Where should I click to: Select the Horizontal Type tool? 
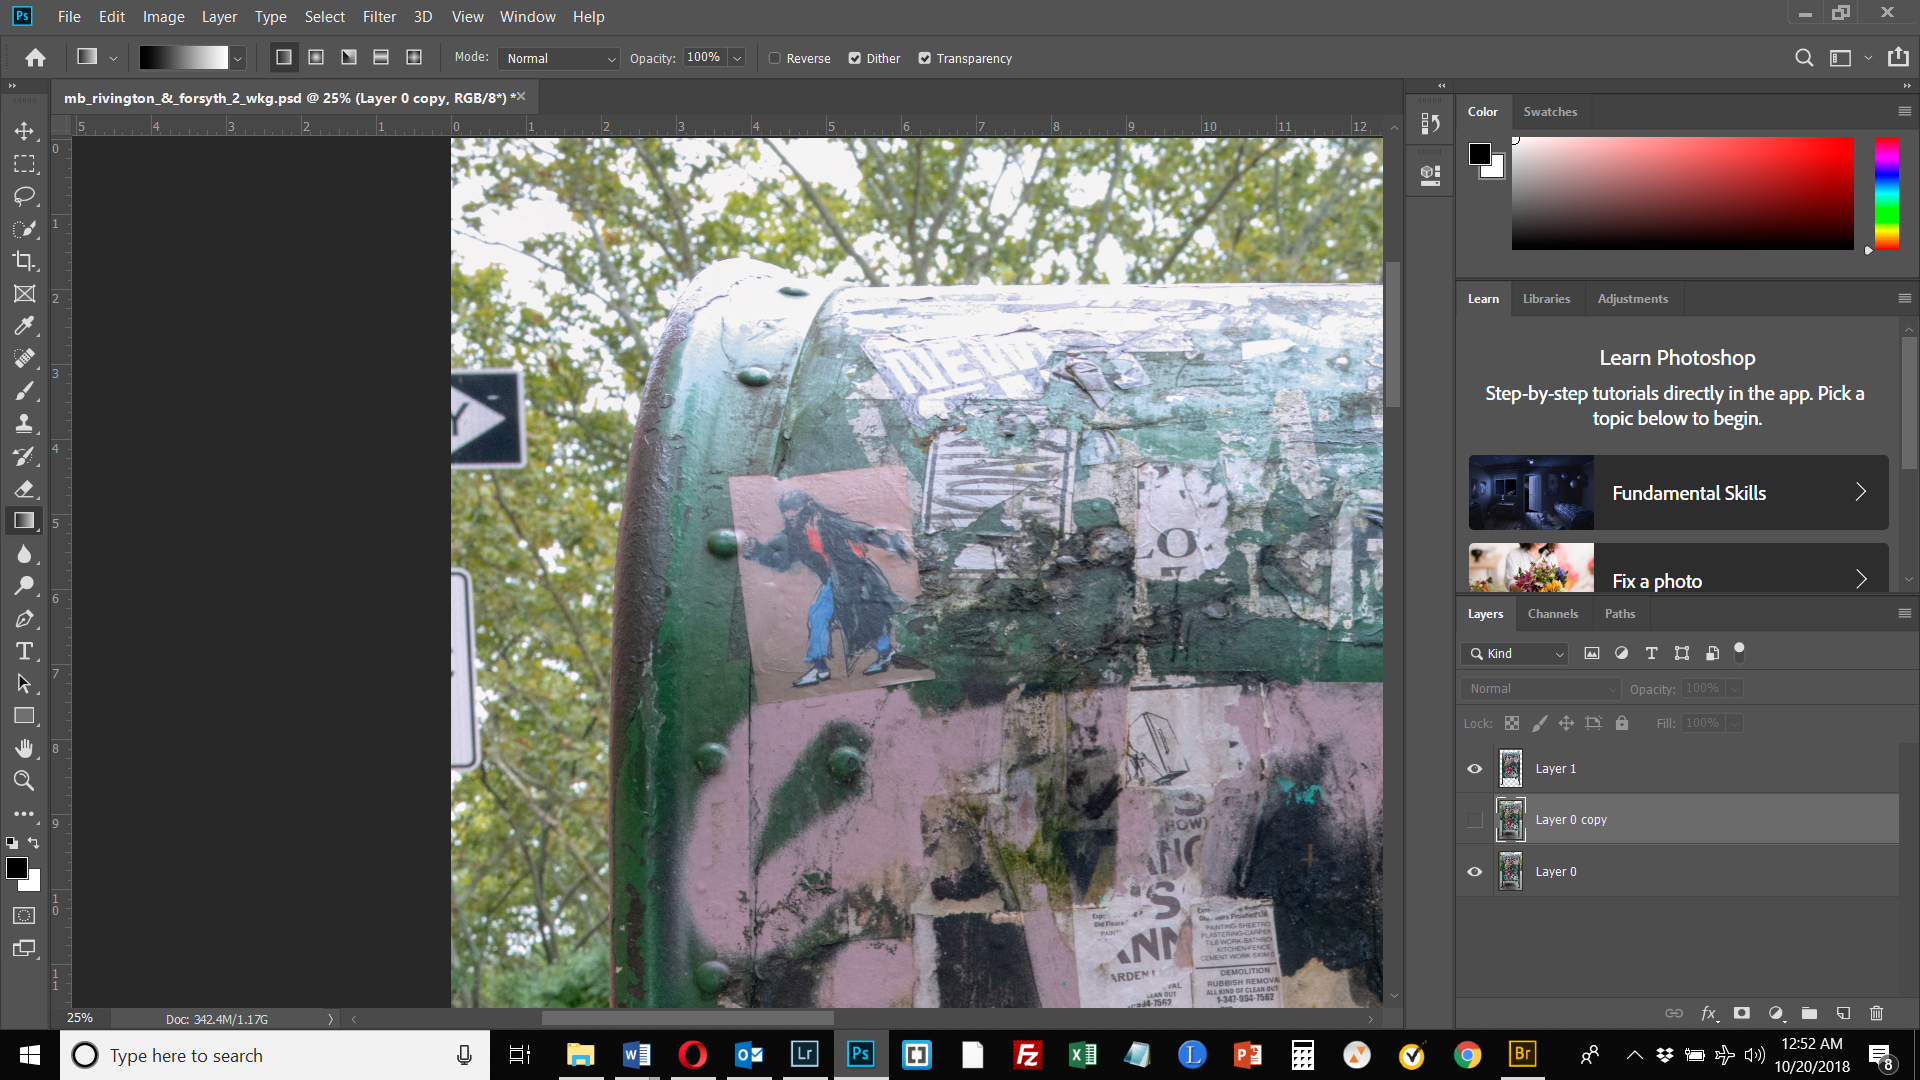(24, 652)
